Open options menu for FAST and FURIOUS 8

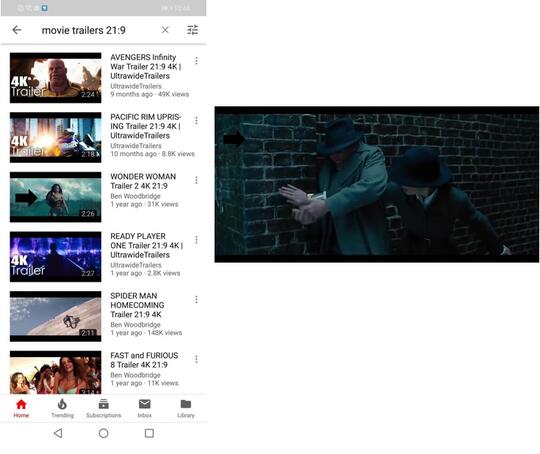point(196,359)
